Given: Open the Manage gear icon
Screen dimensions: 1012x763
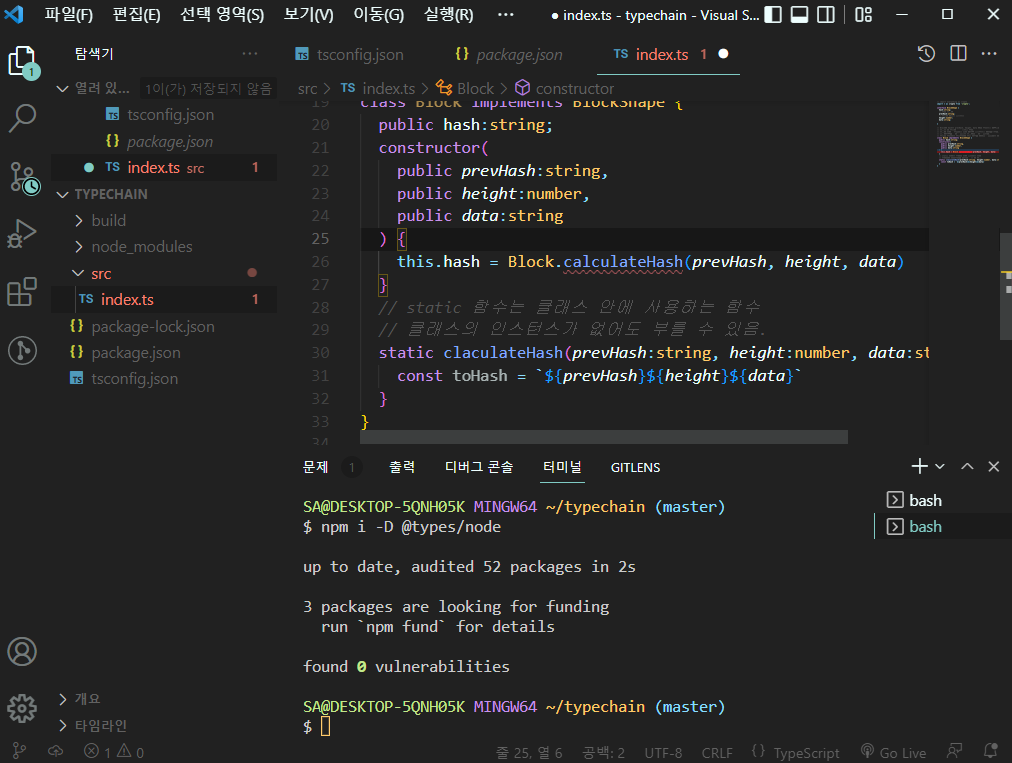Looking at the screenshot, I should tap(22, 709).
